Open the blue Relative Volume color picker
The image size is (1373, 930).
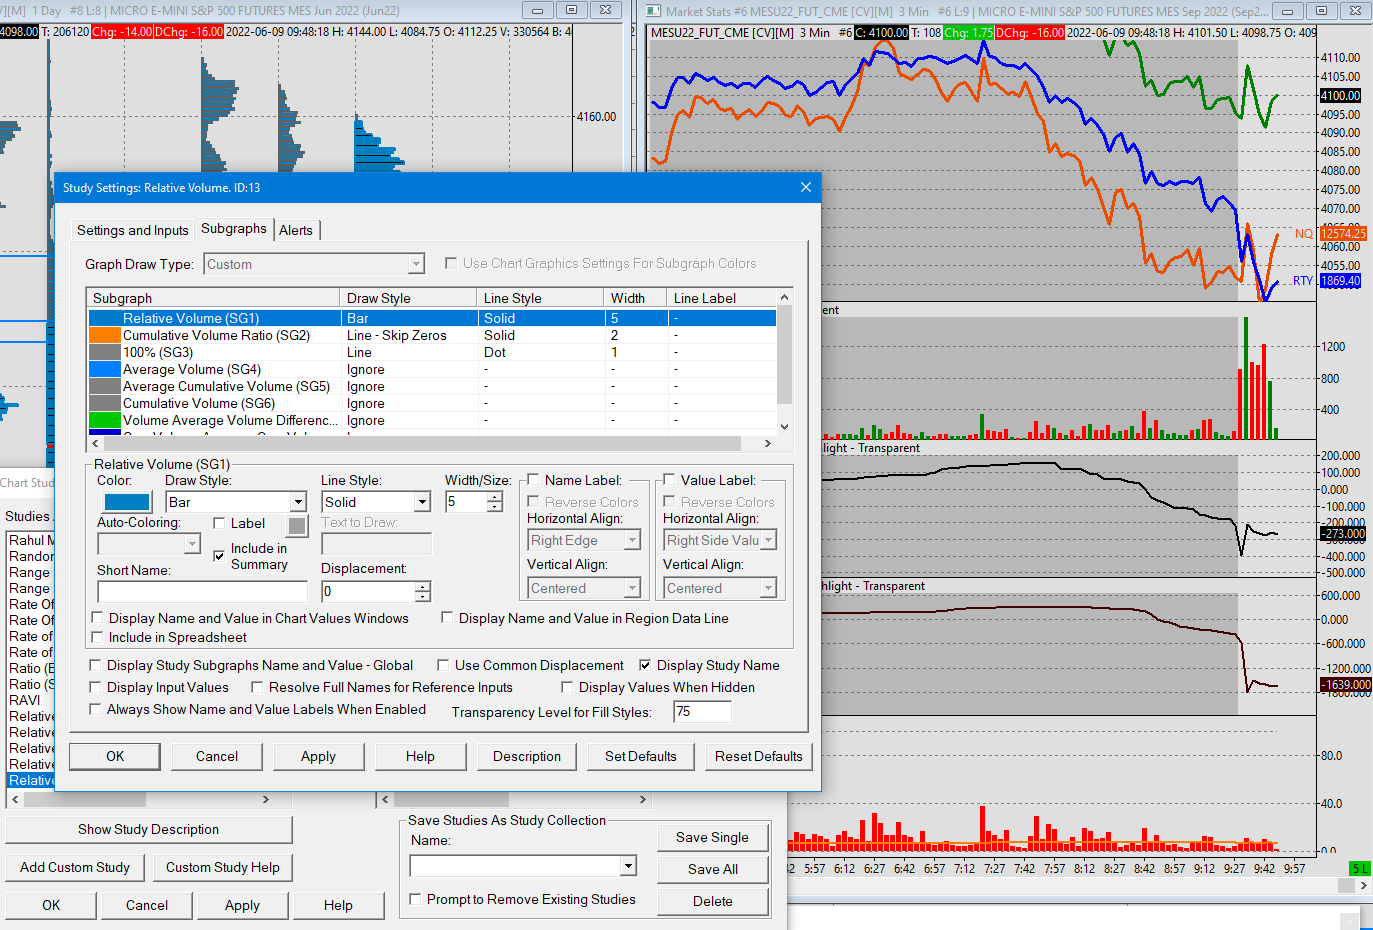[x=127, y=502]
